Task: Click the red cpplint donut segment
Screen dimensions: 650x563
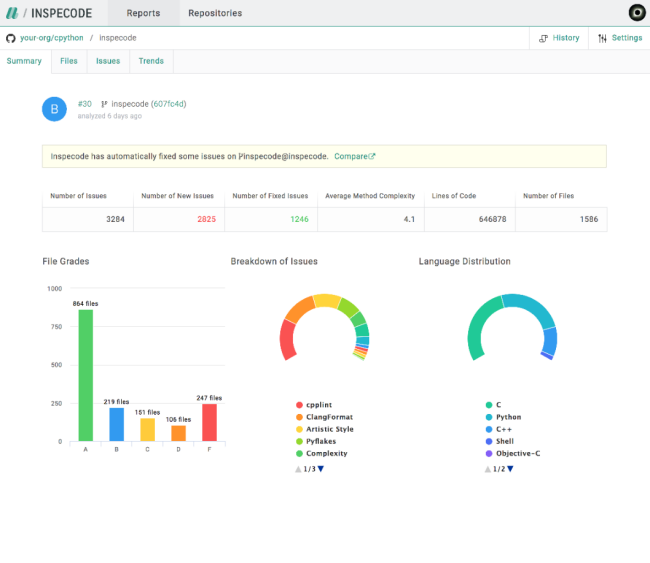Action: (x=288, y=340)
